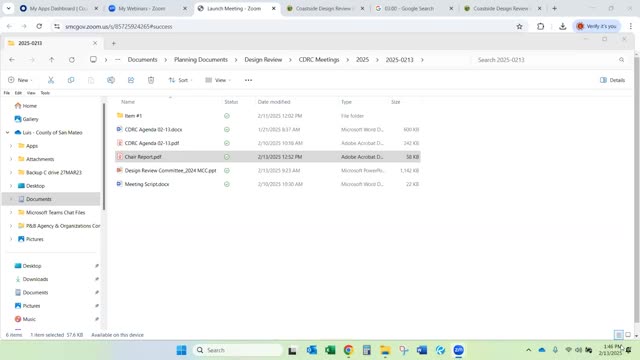Image resolution: width=640 pixels, height=360 pixels.
Task: Click the Cut icon in Explorer toolbar
Action: click(x=51, y=80)
